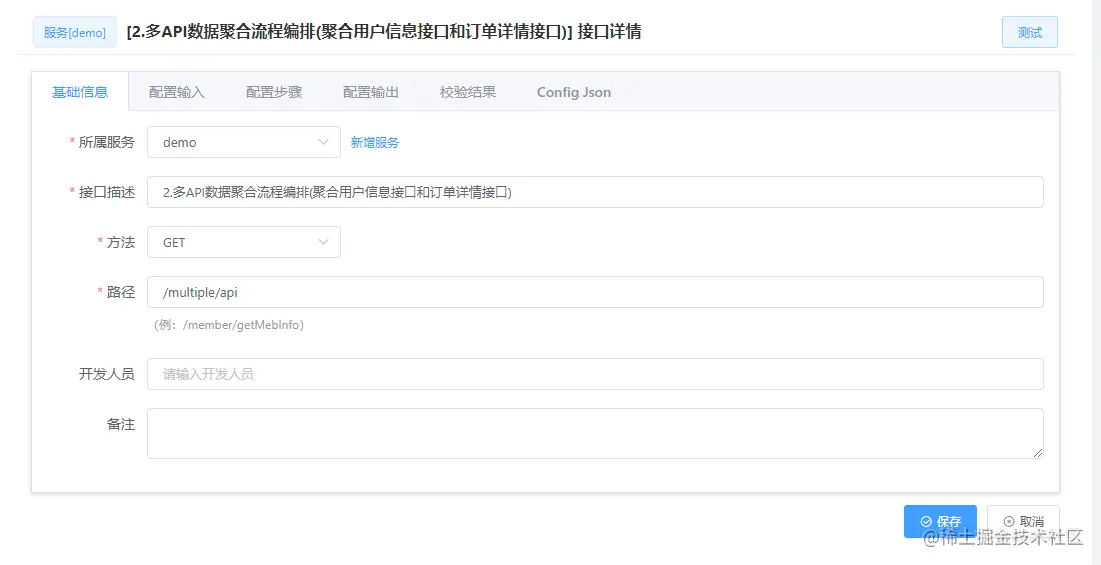Click the 测试 button
Viewport: 1101px width, 565px height.
click(1029, 32)
